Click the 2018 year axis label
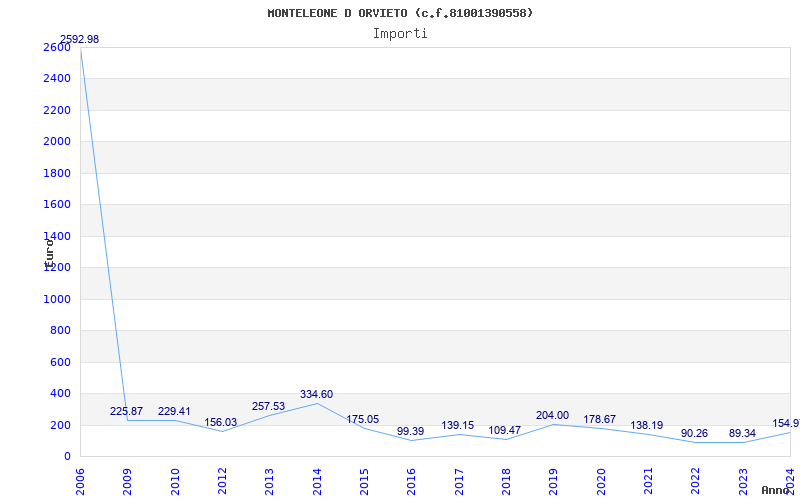Image resolution: width=800 pixels, height=500 pixels. [506, 482]
